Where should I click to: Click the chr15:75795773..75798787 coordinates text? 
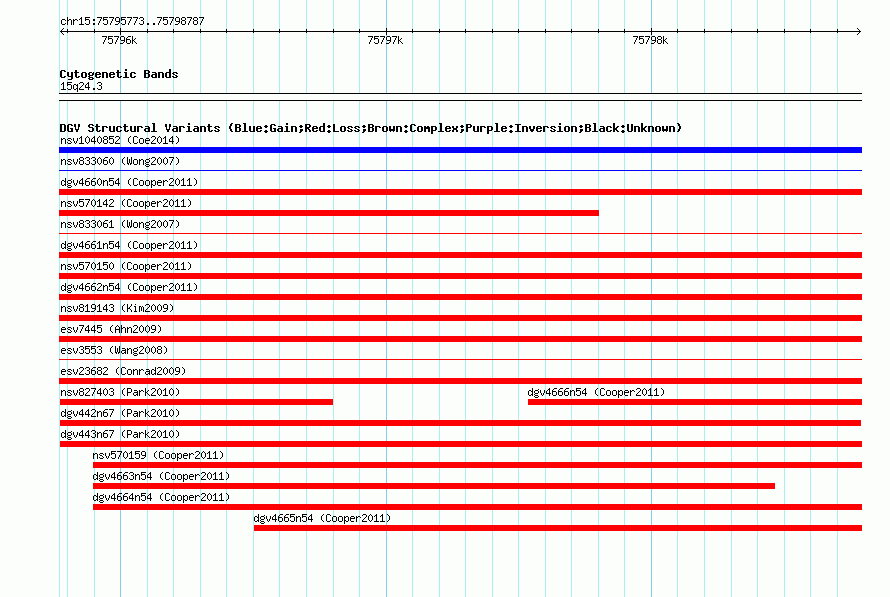(132, 22)
